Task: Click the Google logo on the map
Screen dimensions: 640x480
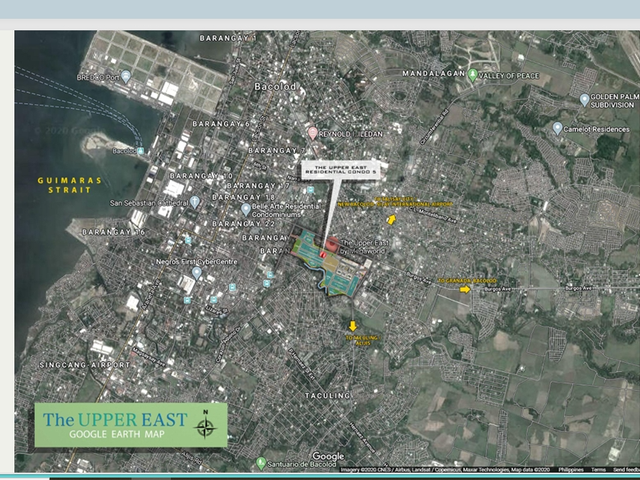Action: click(328, 456)
